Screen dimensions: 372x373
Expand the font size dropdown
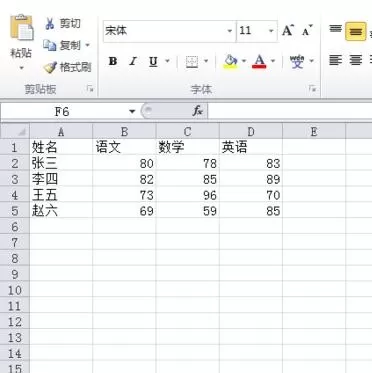(x=271, y=31)
